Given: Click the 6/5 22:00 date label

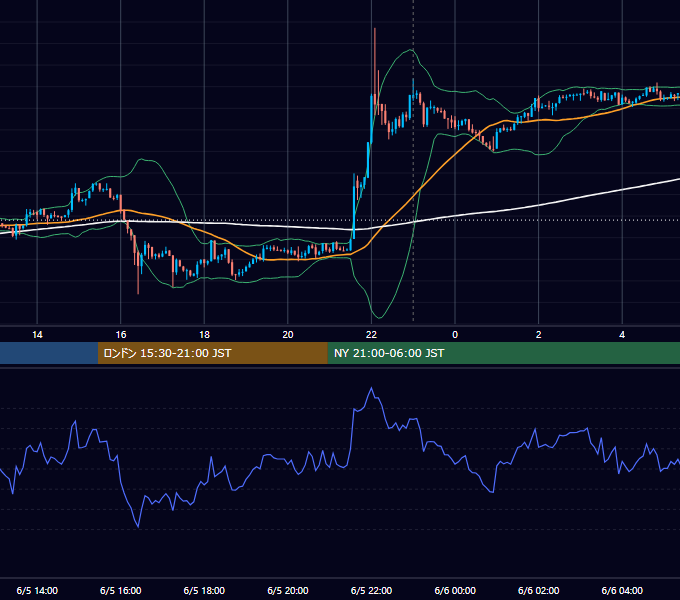Looking at the screenshot, I should click(x=371, y=590).
